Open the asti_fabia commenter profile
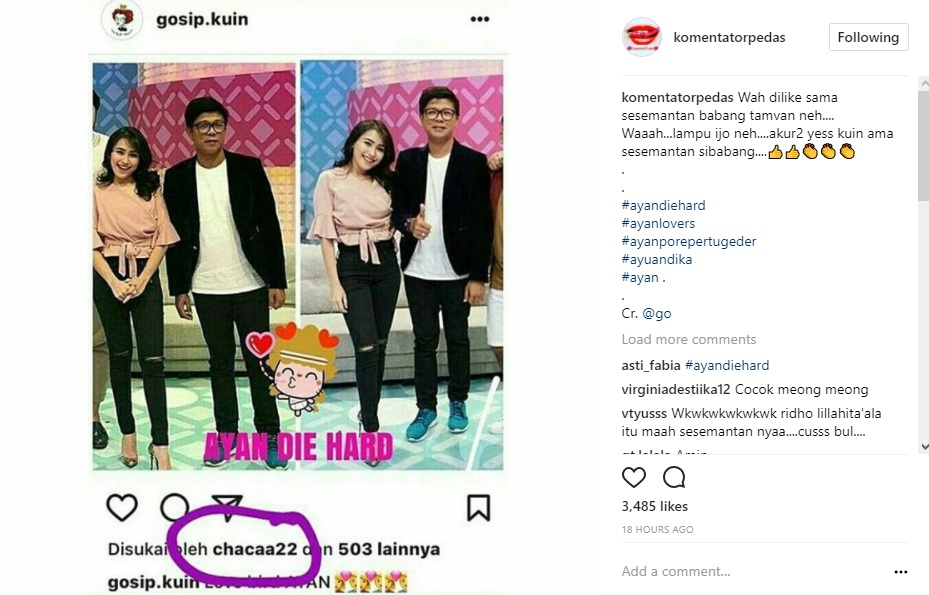929x595 pixels. point(651,366)
